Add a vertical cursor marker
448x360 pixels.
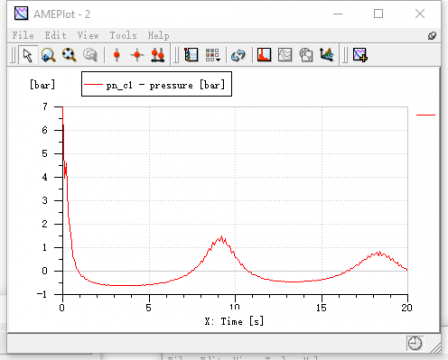click(x=117, y=55)
